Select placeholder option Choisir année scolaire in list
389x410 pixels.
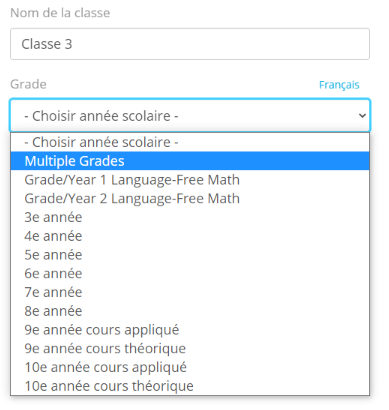pos(190,142)
